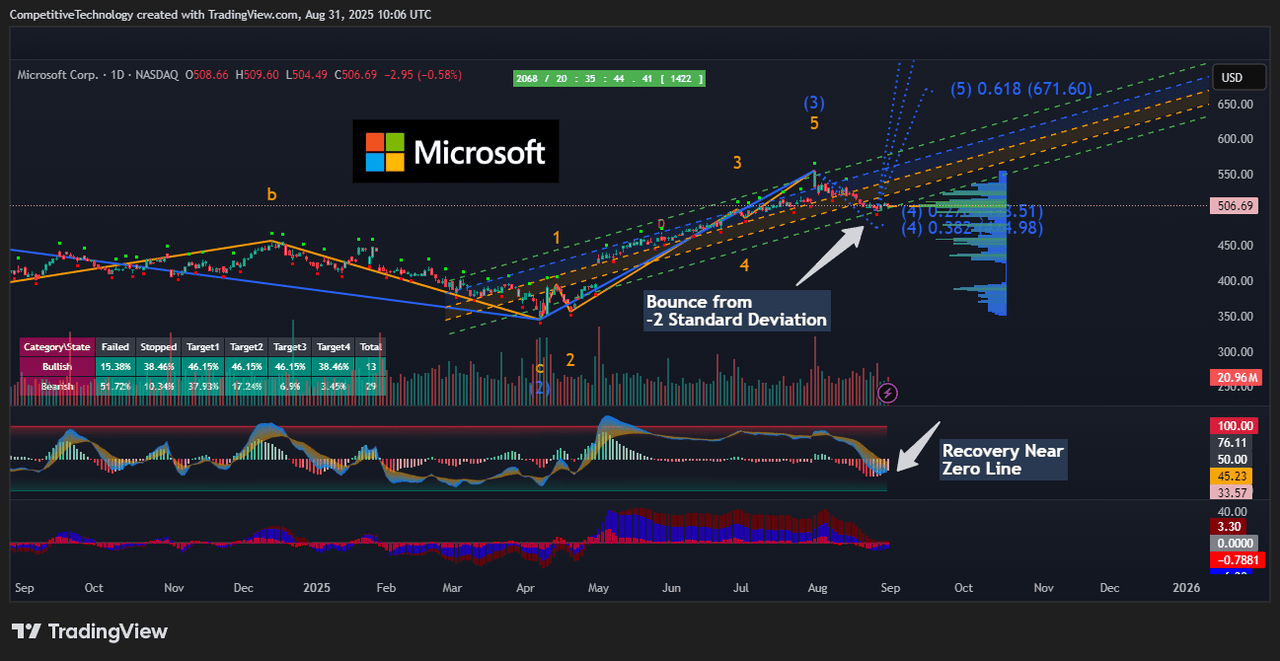Toggle the USD currency label in the top-right
Viewport: 1280px width, 661px height.
pyautogui.click(x=1238, y=76)
